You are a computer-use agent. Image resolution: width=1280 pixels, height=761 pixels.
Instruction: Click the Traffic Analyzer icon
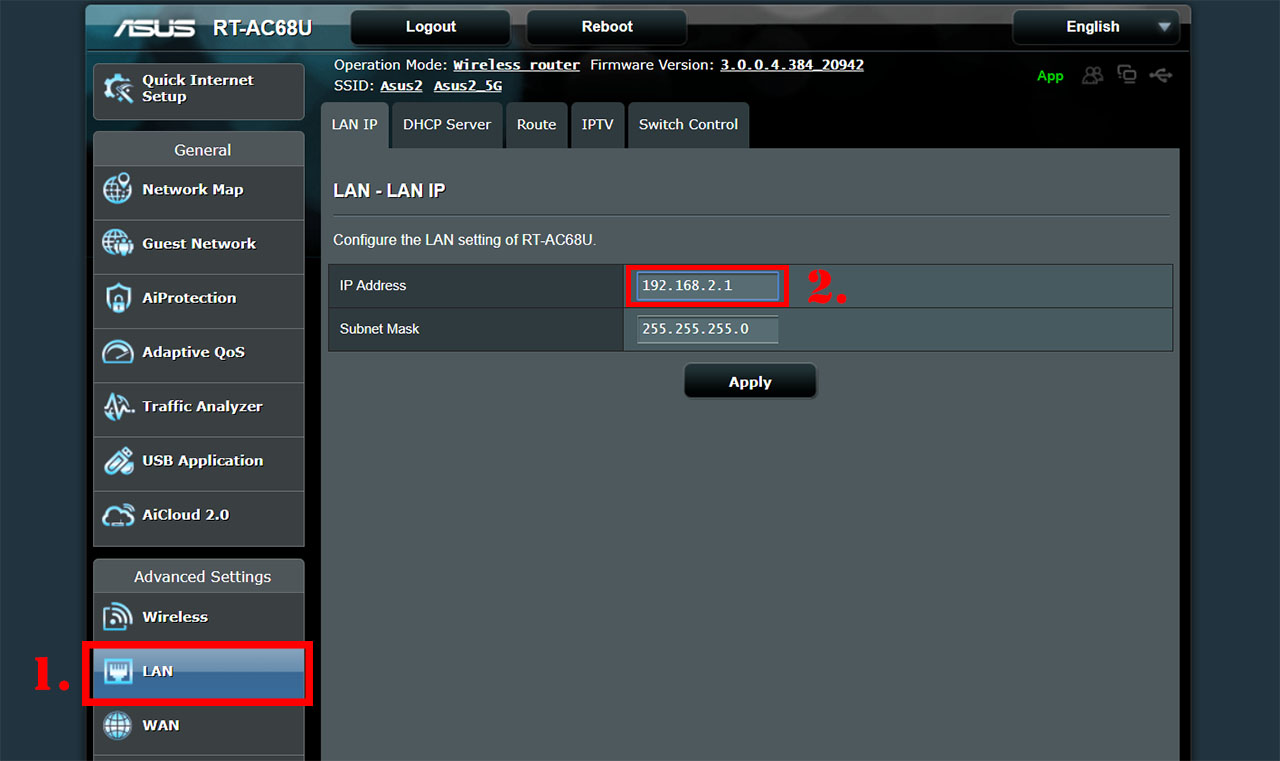(x=118, y=406)
